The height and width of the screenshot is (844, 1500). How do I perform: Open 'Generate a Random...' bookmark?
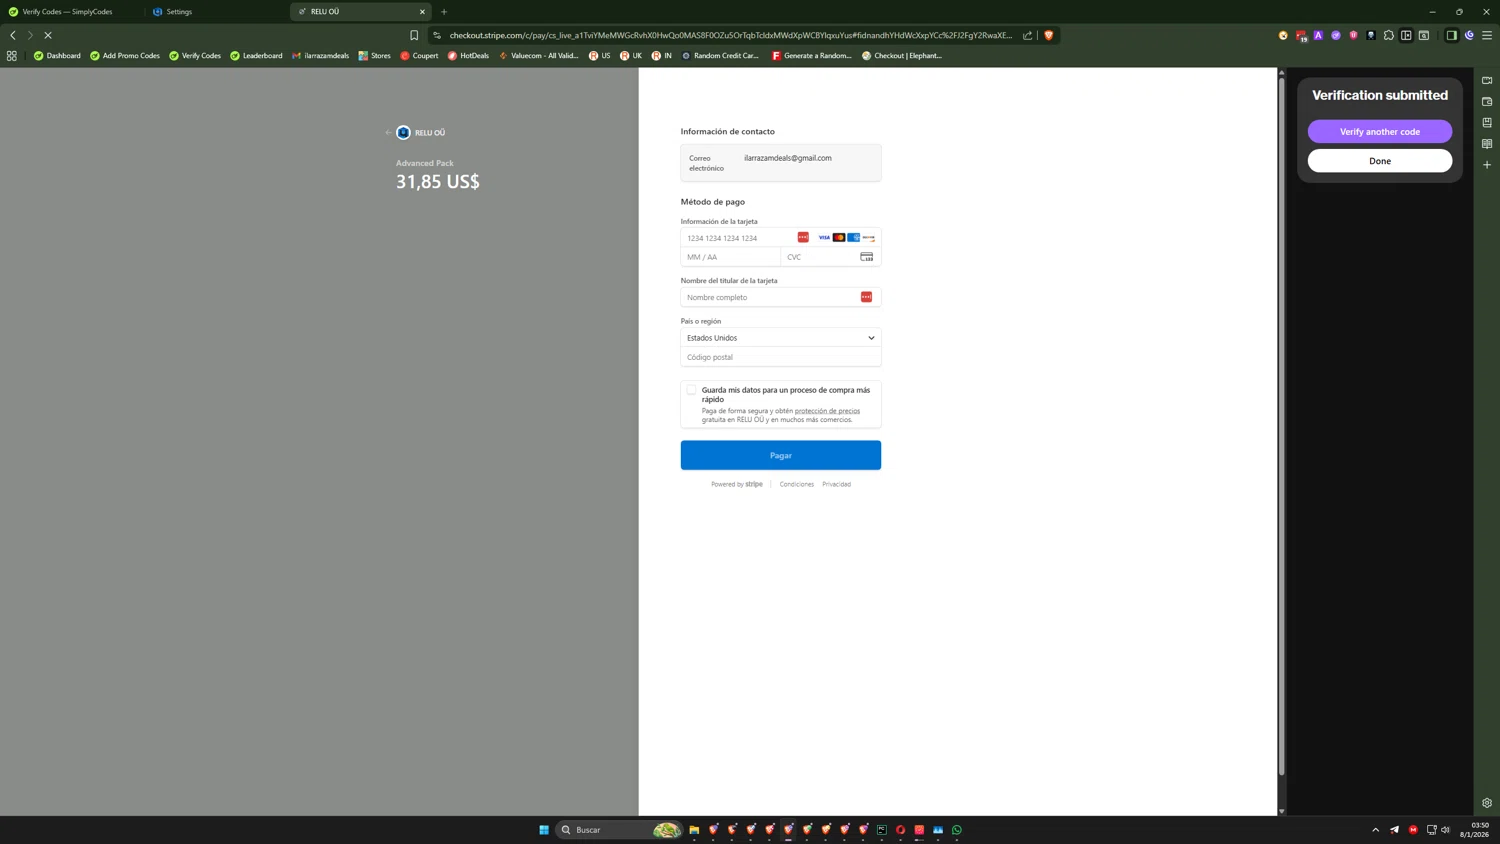click(811, 56)
